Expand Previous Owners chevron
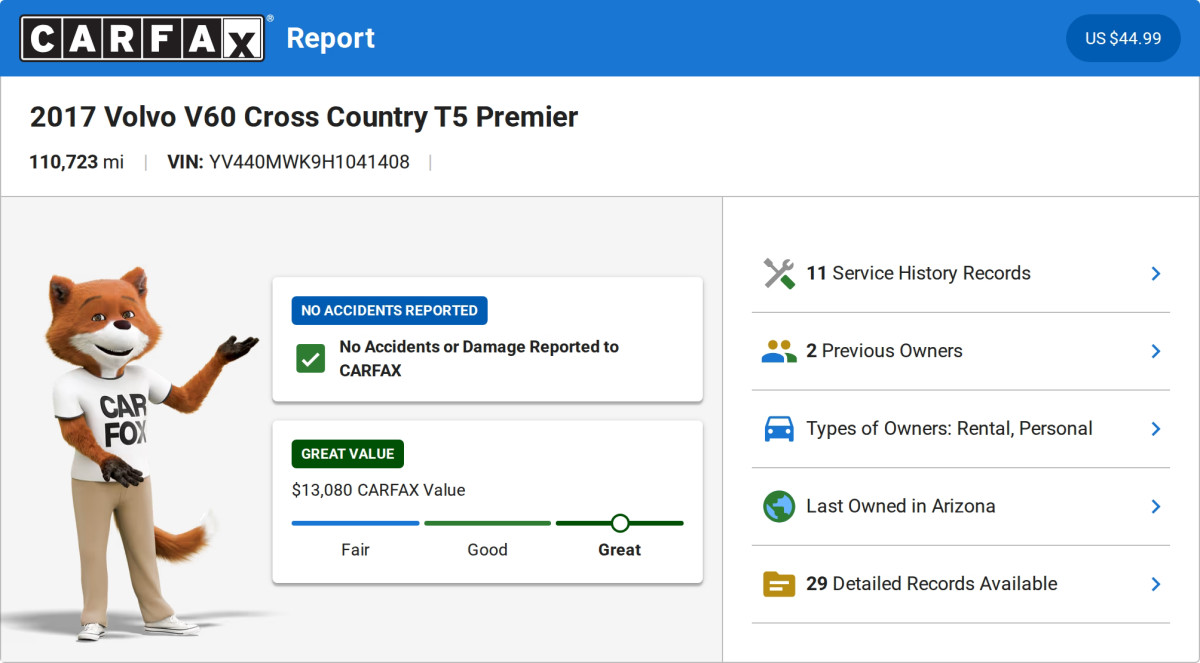The height and width of the screenshot is (663, 1200). click(x=1156, y=351)
